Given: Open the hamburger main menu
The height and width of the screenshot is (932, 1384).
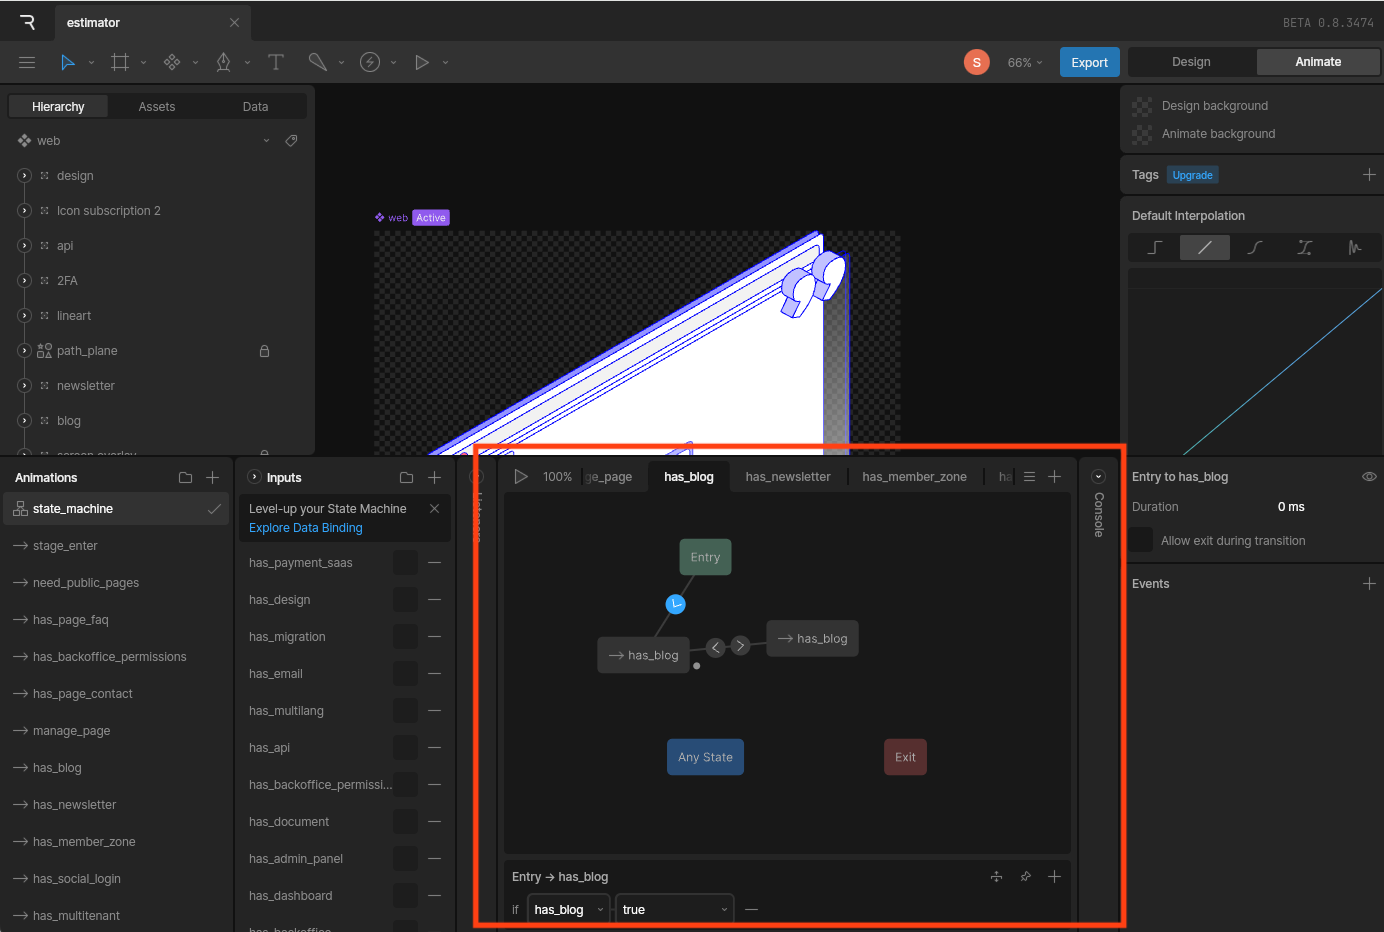Looking at the screenshot, I should [27, 62].
